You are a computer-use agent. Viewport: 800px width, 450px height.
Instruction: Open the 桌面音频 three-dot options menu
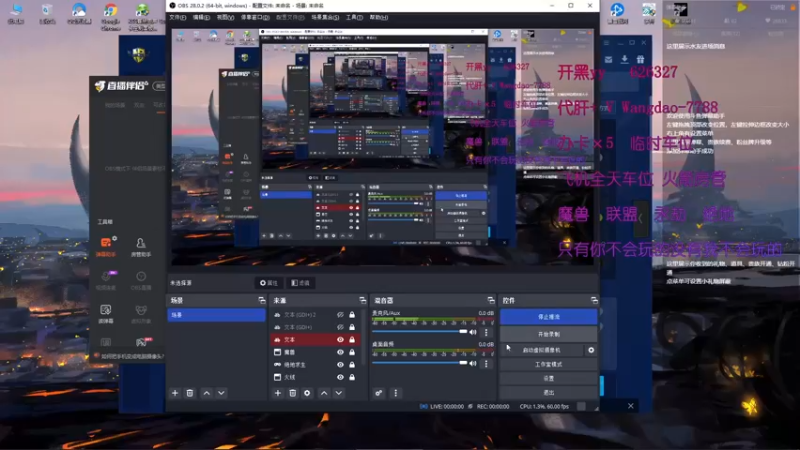click(x=486, y=364)
